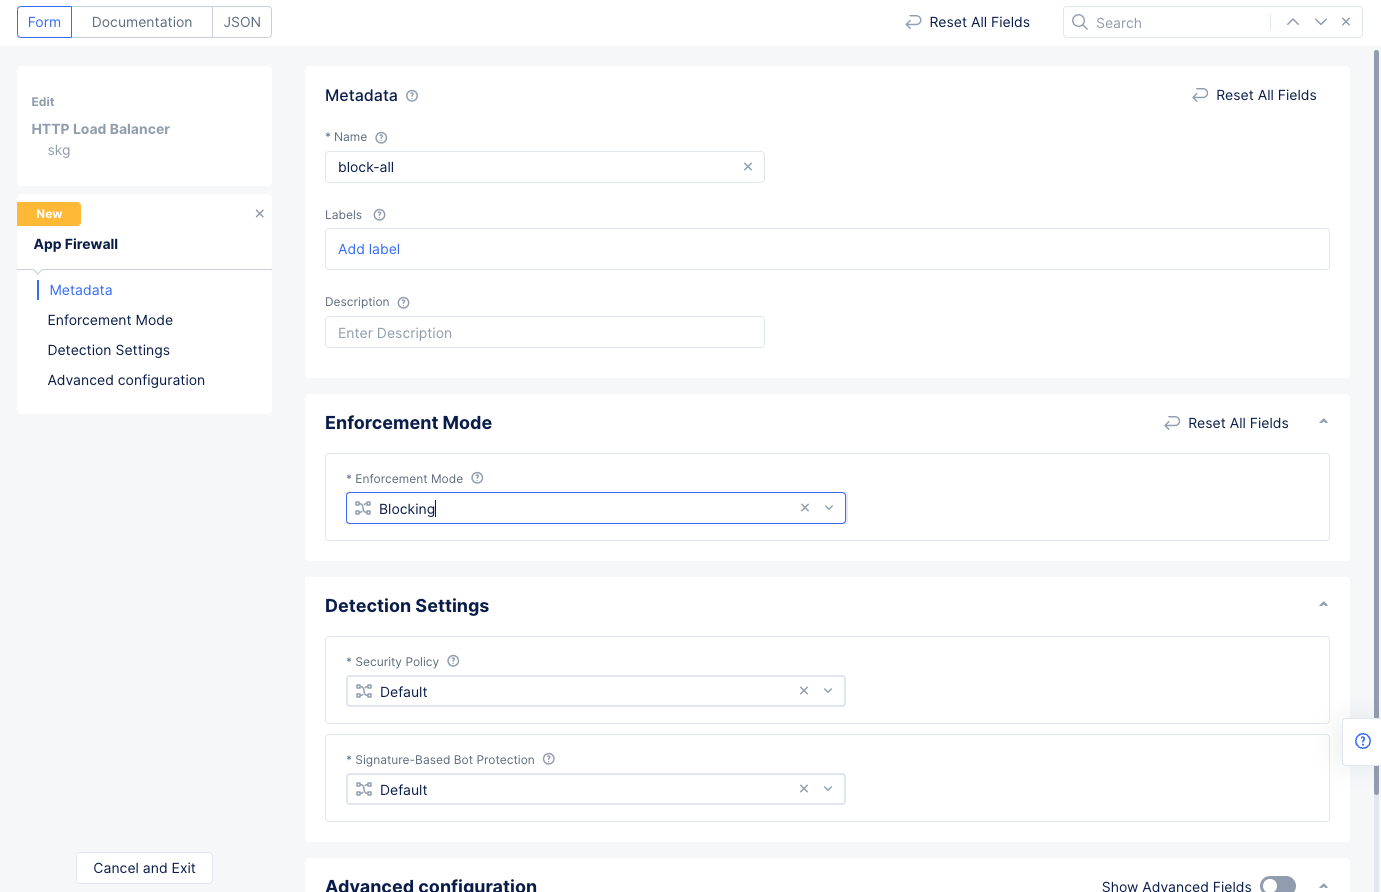Expand the Signature-Based Bot Protection dropdown
The height and width of the screenshot is (892, 1381).
click(x=828, y=789)
